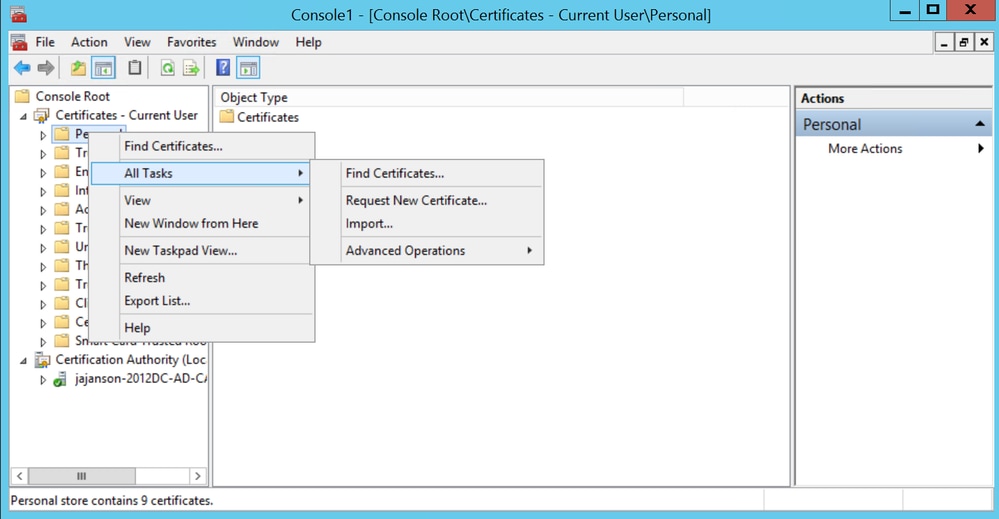
Task: Open the Advanced Operations submenu
Action: (x=427, y=250)
